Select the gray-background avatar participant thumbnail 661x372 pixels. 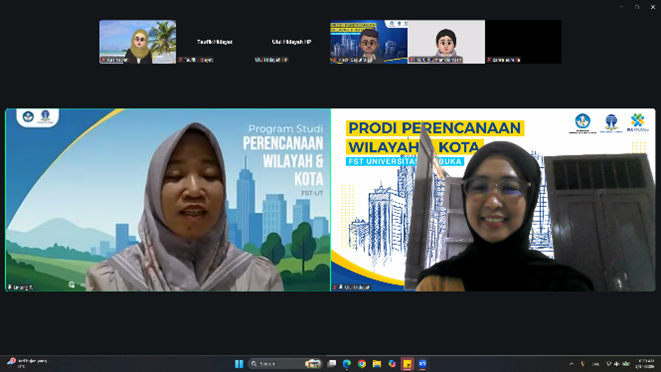446,42
